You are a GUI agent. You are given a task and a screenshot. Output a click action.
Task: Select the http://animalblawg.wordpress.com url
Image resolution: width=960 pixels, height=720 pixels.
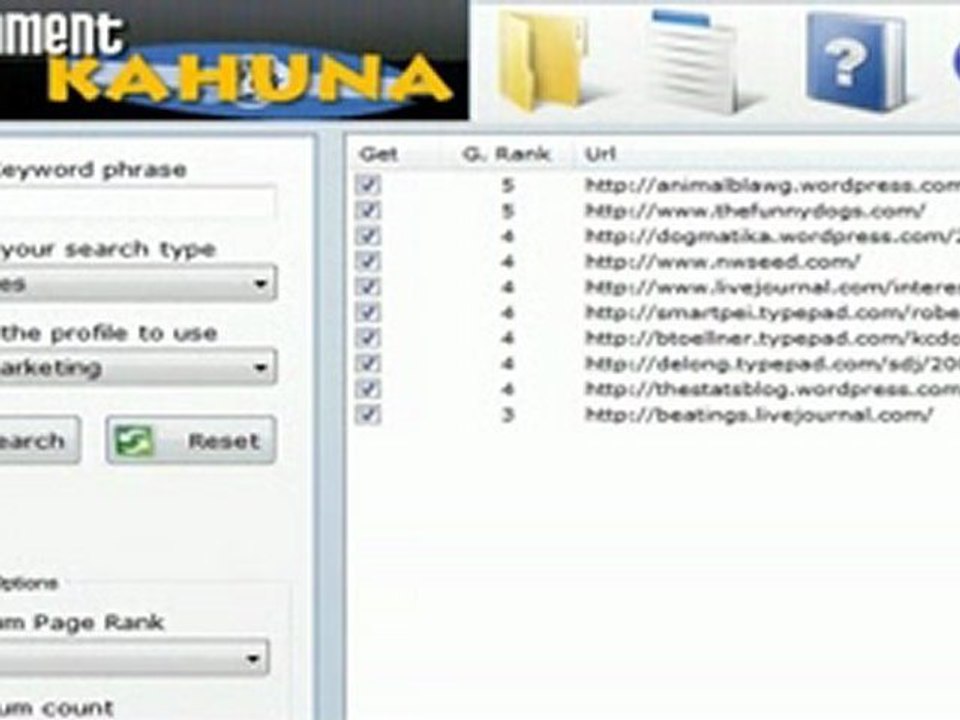[773, 185]
